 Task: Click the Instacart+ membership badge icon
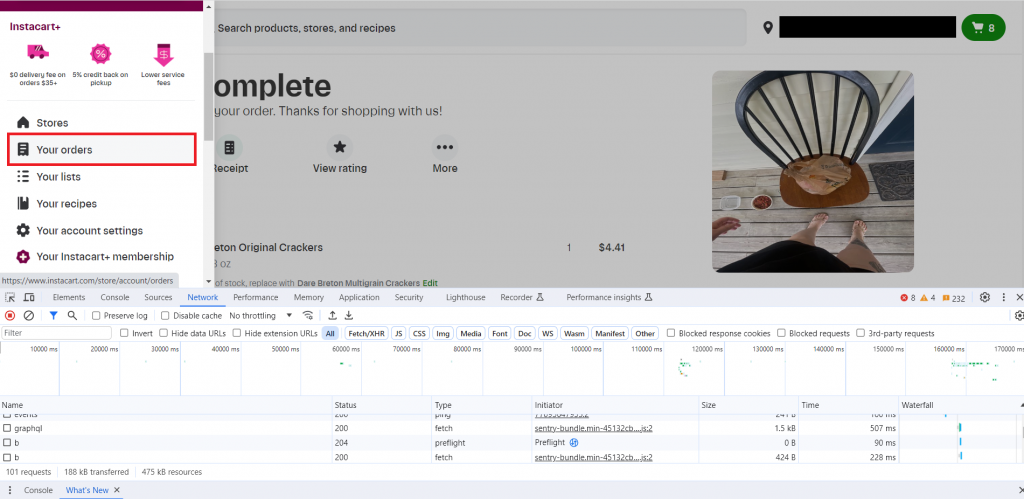coord(23,257)
